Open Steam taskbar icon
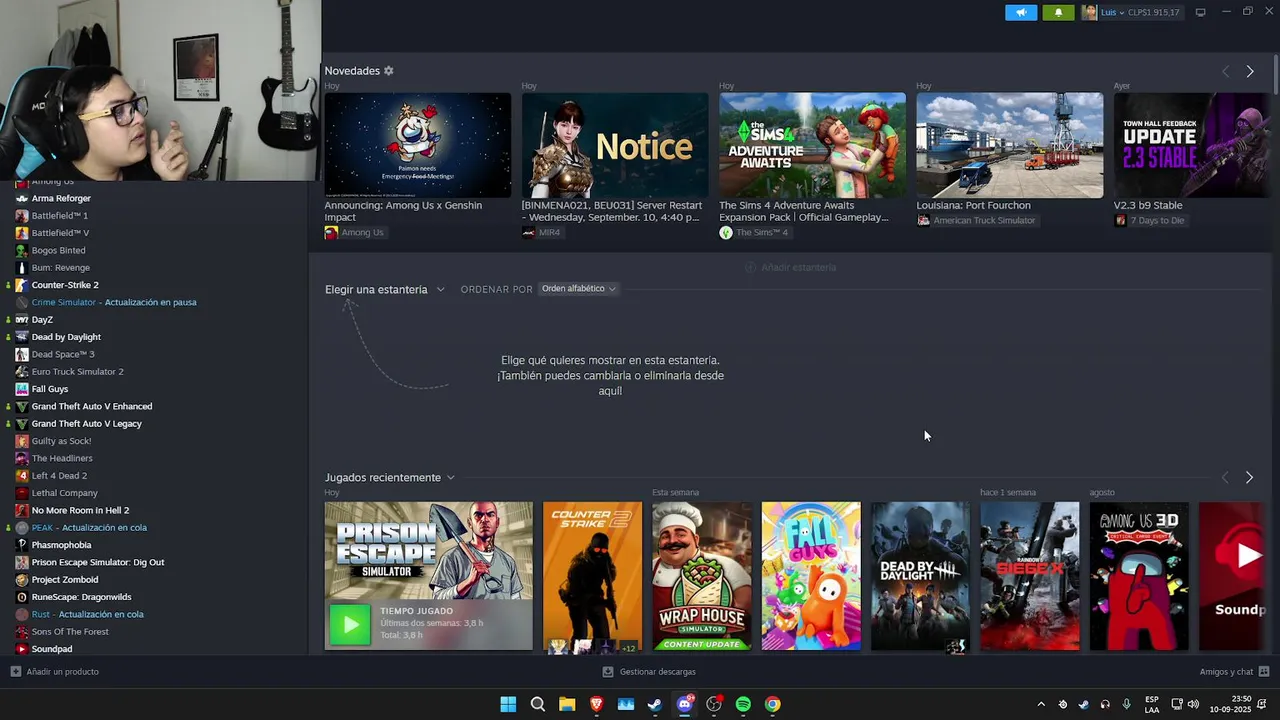 point(655,704)
